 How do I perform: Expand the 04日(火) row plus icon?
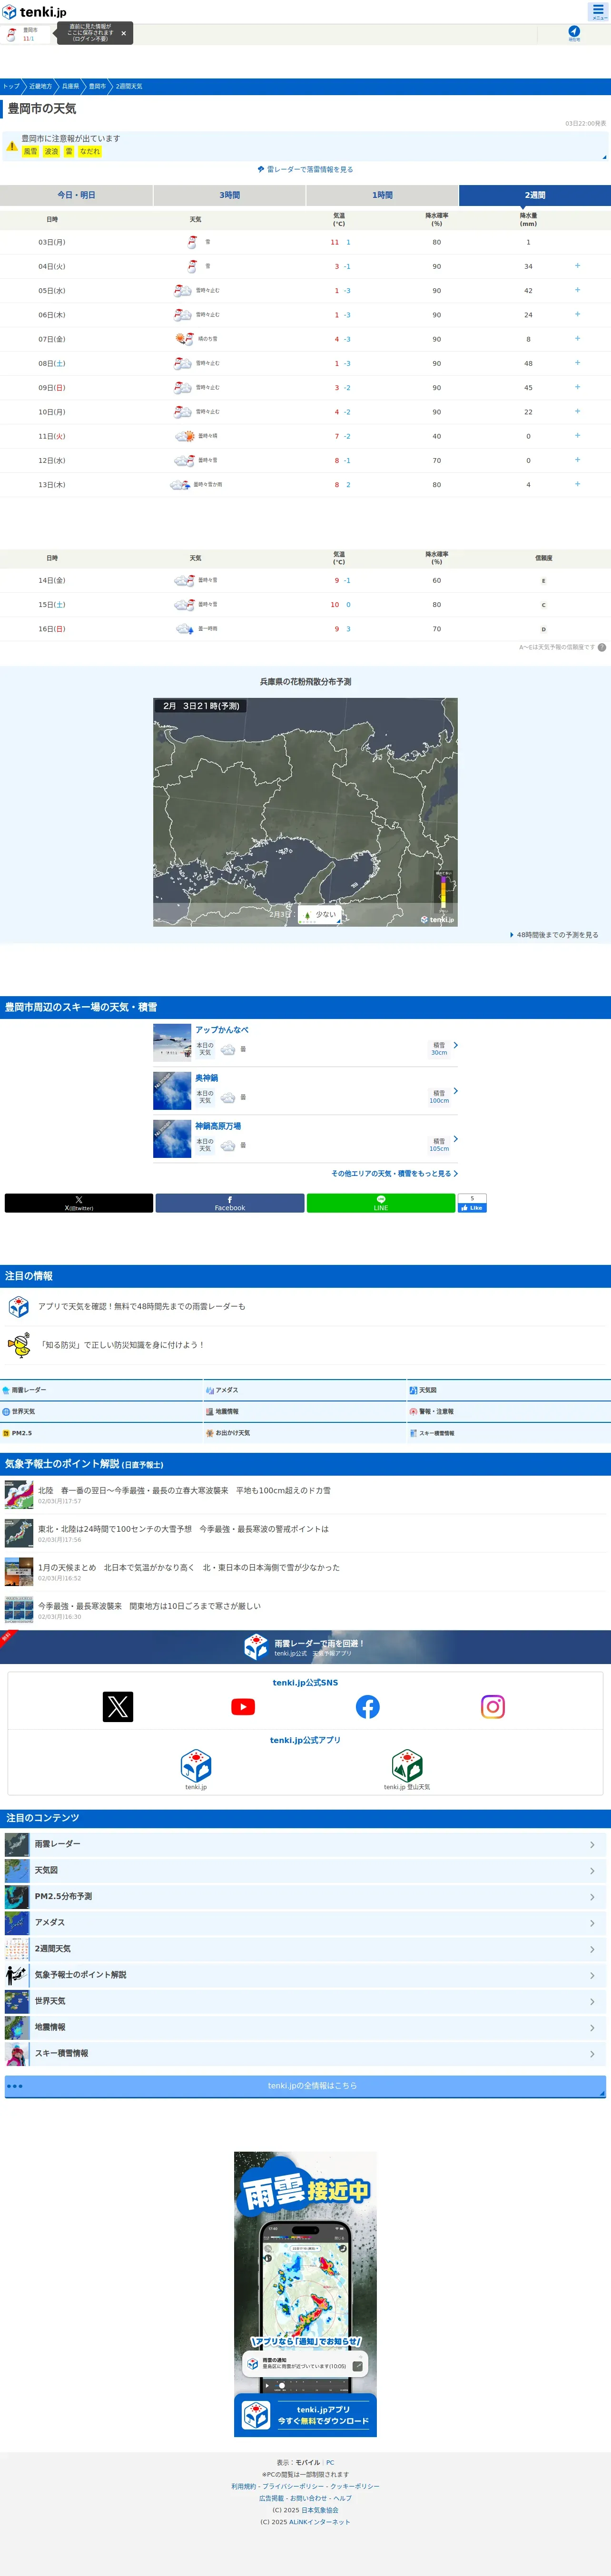pos(577,266)
